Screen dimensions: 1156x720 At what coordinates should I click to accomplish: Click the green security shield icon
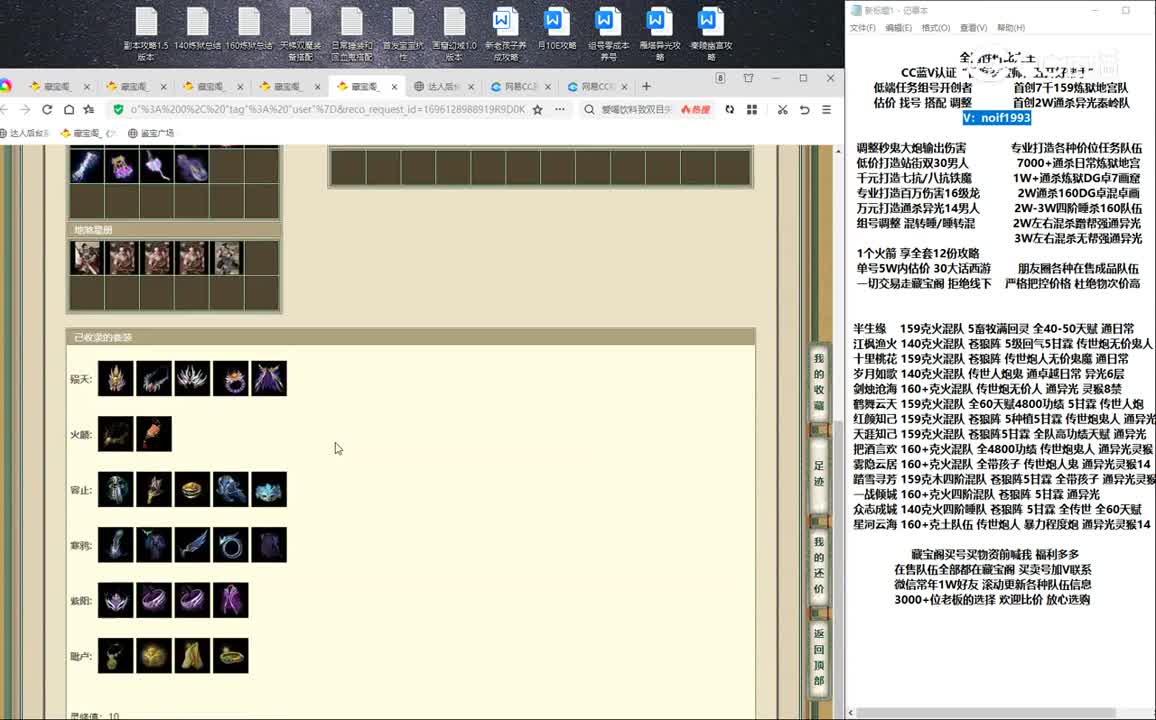click(118, 110)
